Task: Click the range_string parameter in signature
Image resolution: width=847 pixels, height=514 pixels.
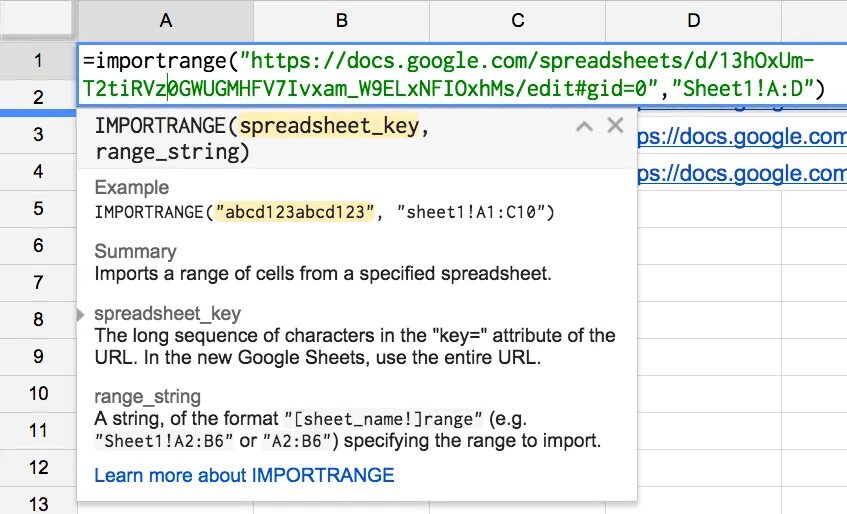Action: [167, 152]
